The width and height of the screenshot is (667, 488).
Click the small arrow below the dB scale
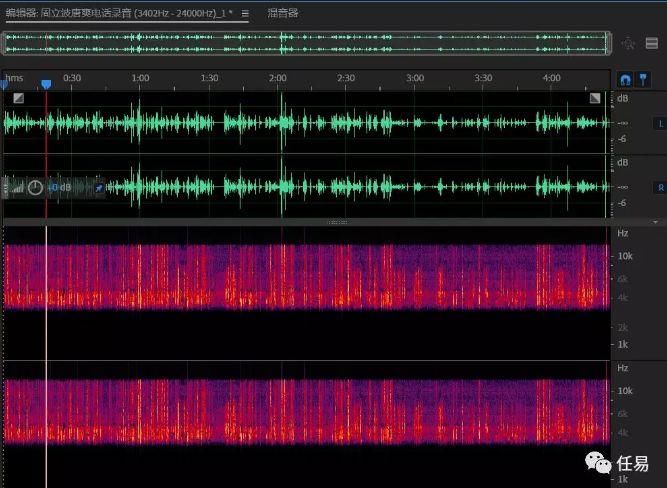click(655, 221)
